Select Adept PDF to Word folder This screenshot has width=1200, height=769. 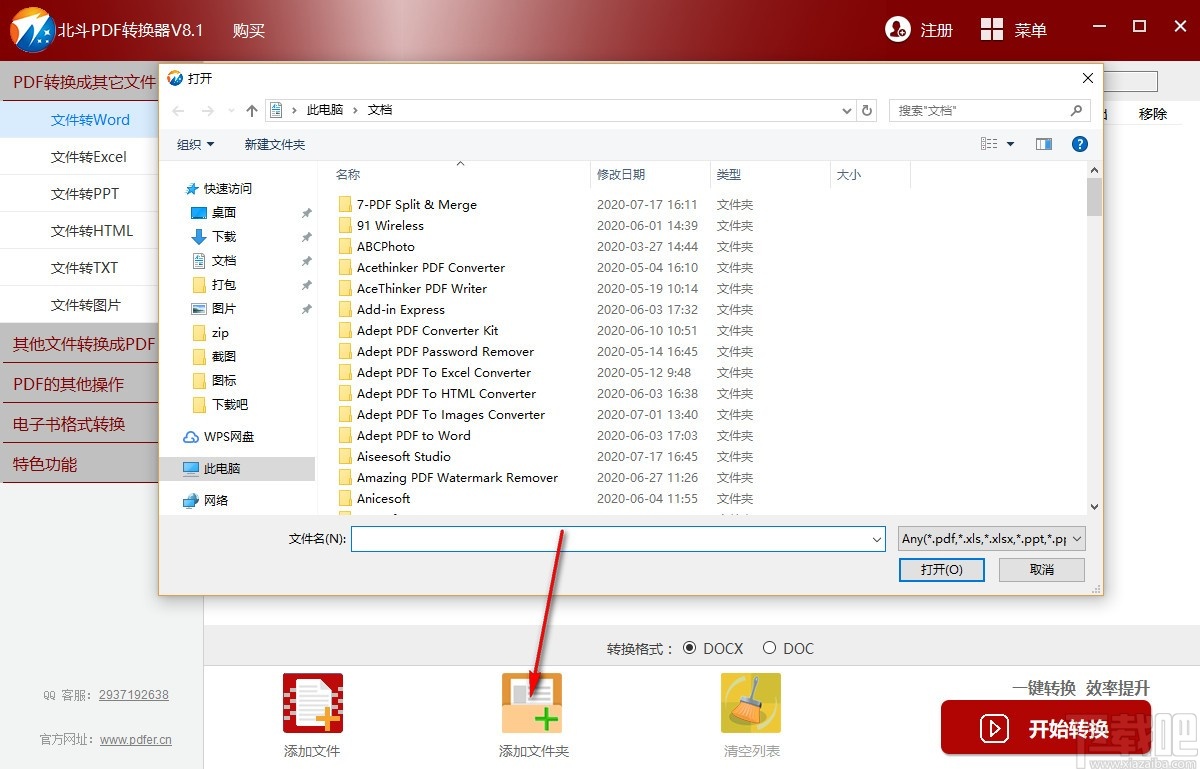tap(413, 435)
